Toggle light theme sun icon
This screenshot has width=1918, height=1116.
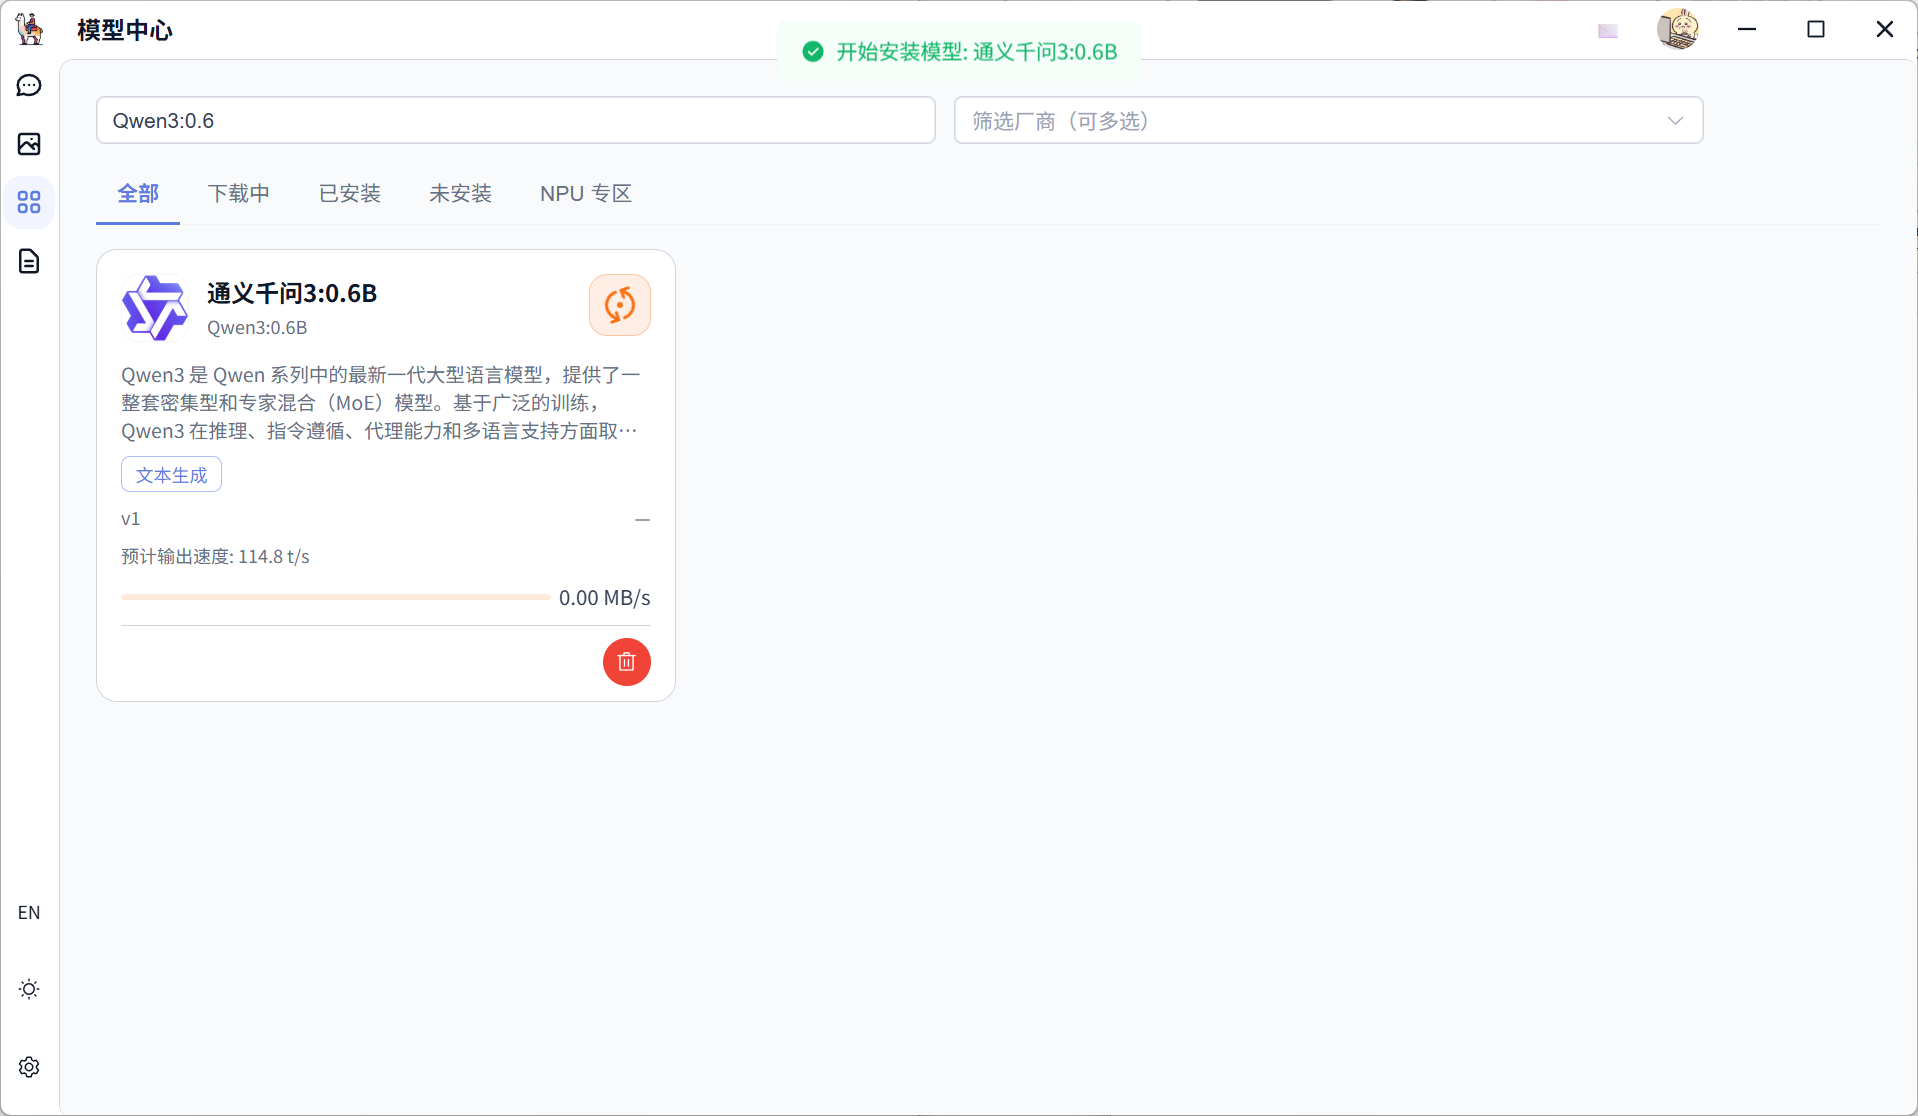(x=29, y=989)
